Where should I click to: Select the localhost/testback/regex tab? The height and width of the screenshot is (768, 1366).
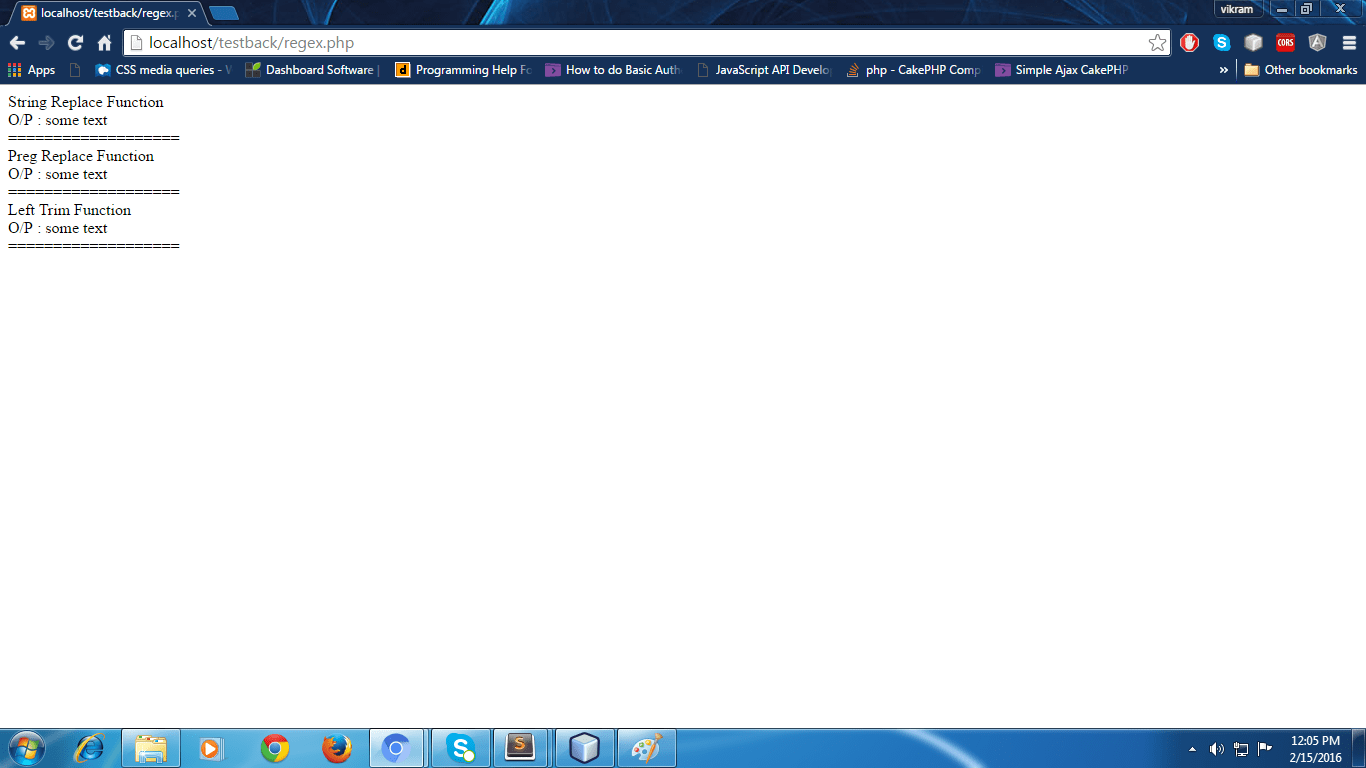tap(108, 13)
